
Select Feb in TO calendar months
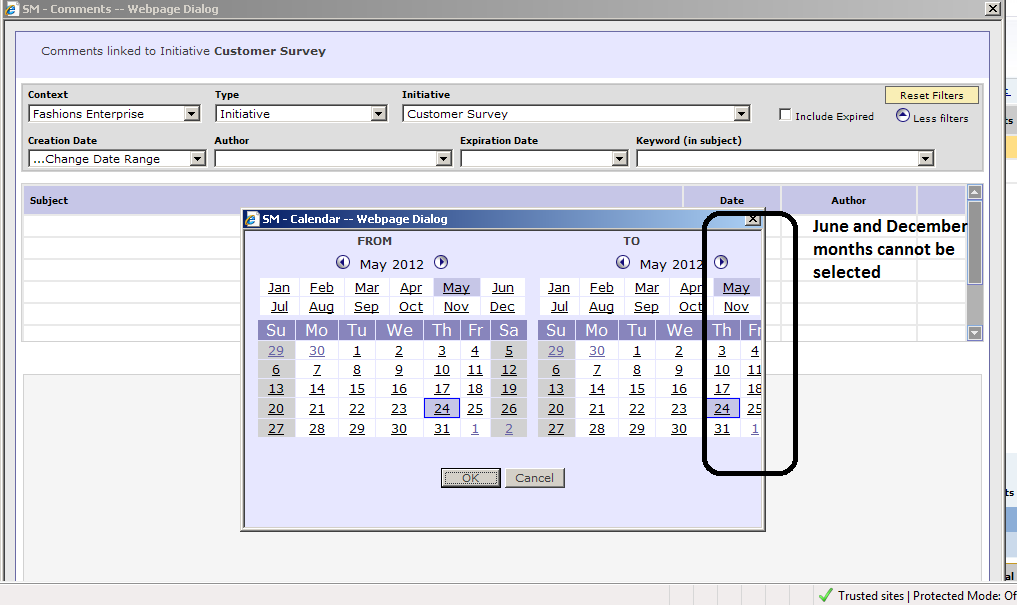602,287
